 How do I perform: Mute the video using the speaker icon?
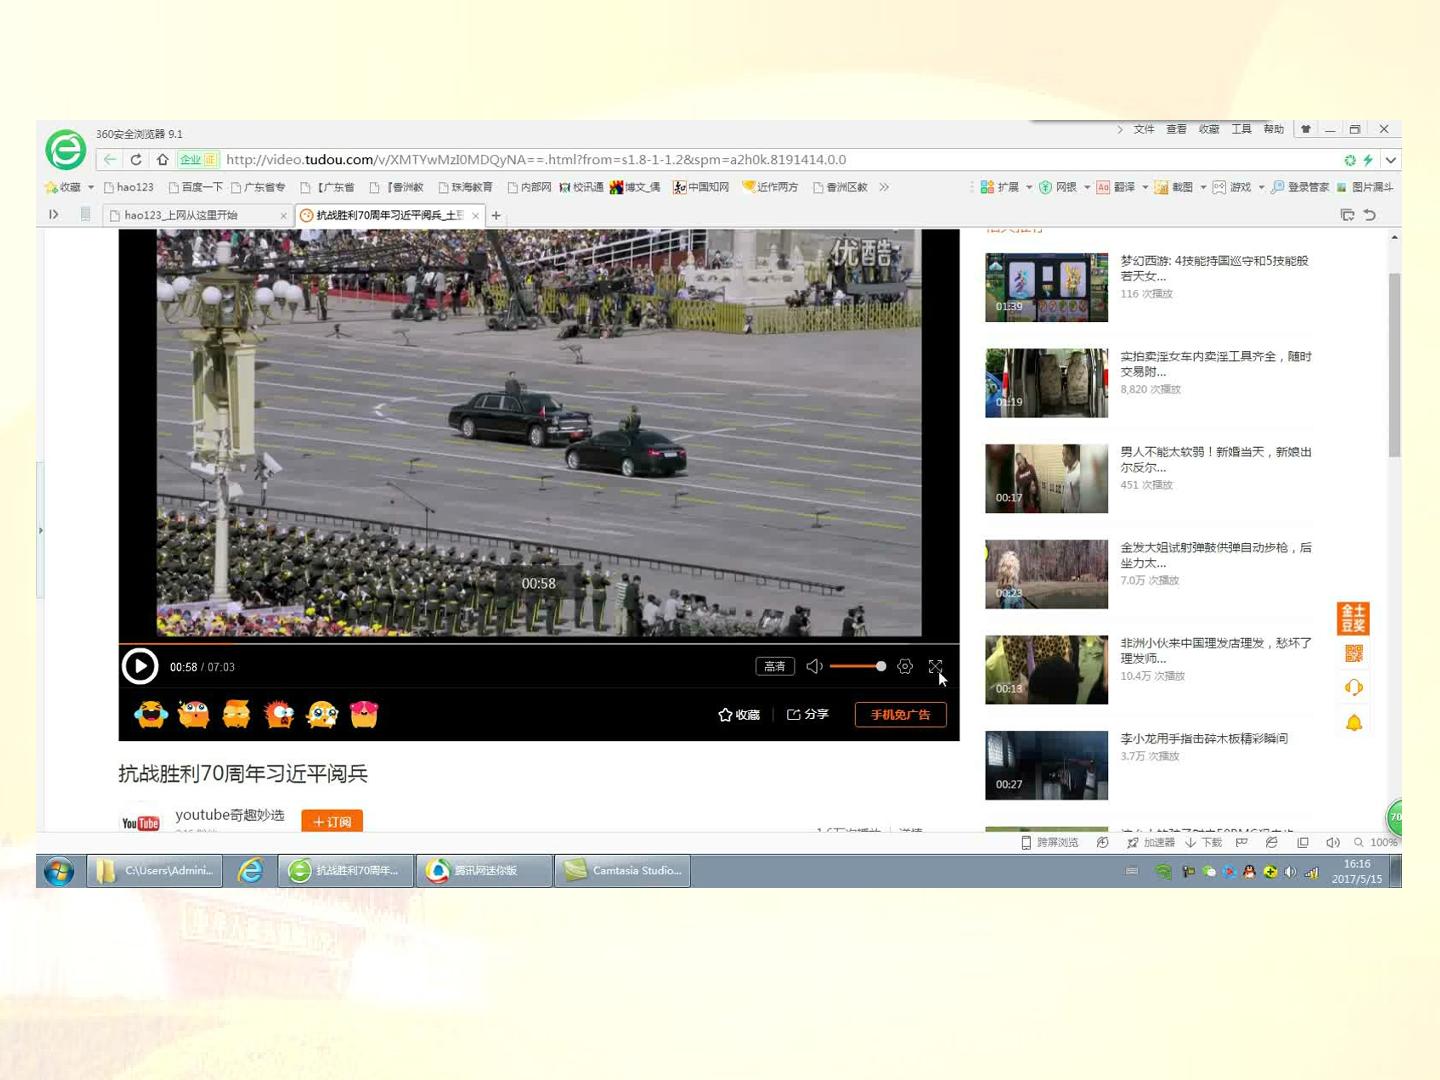(814, 666)
